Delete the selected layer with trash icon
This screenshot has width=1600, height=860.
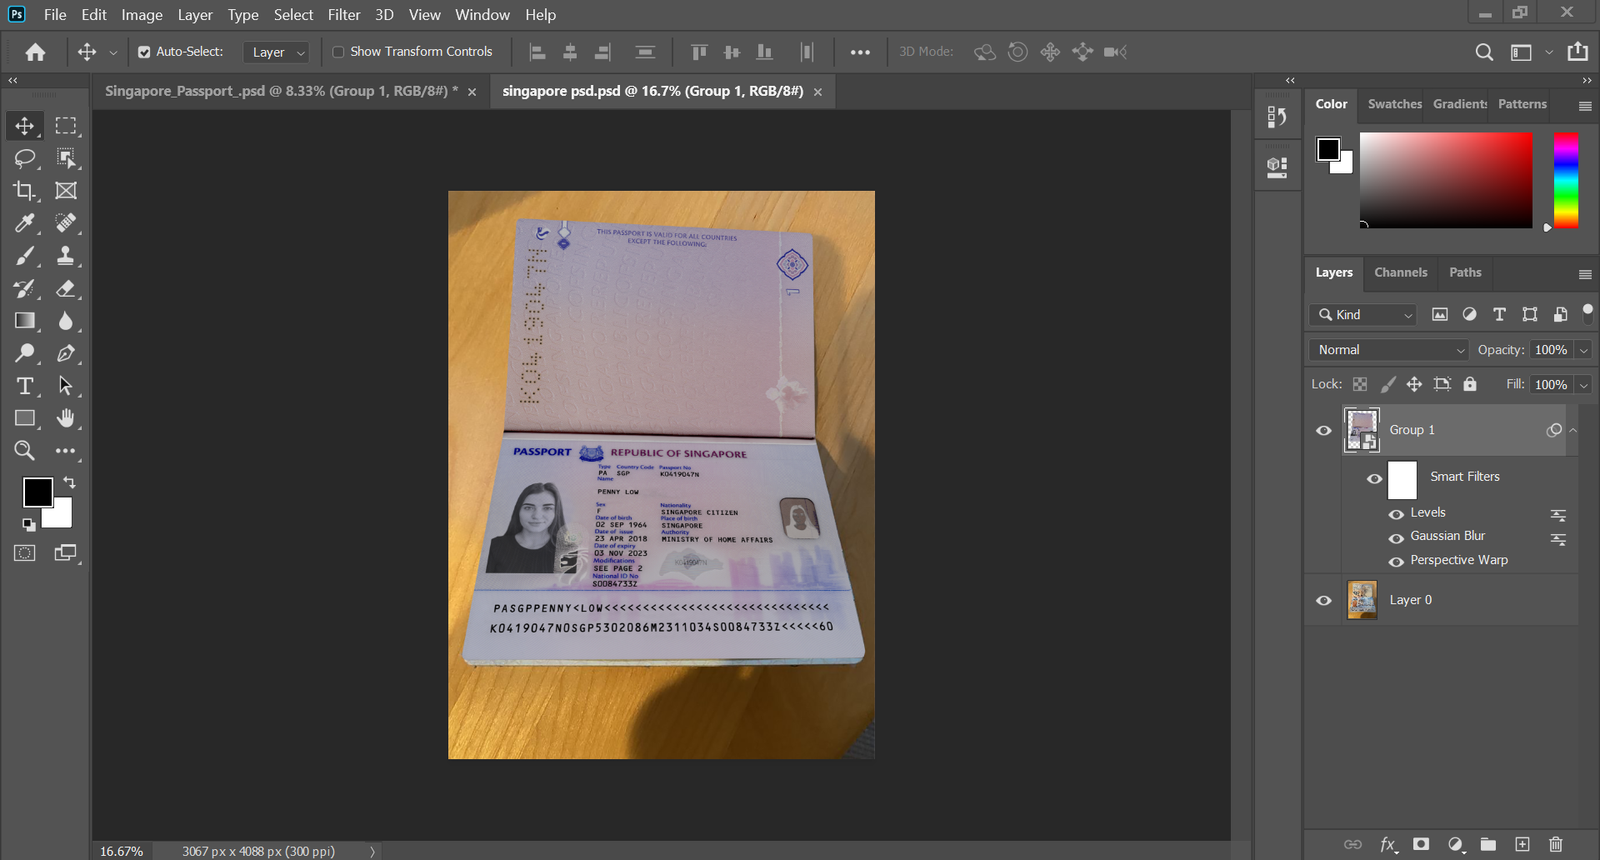coord(1555,844)
